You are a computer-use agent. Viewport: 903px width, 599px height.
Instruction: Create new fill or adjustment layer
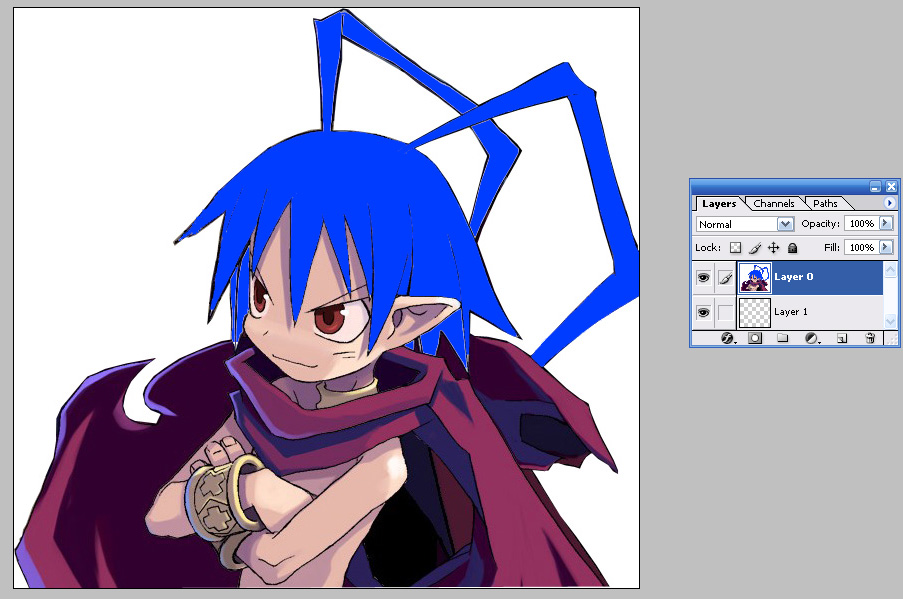(x=811, y=339)
